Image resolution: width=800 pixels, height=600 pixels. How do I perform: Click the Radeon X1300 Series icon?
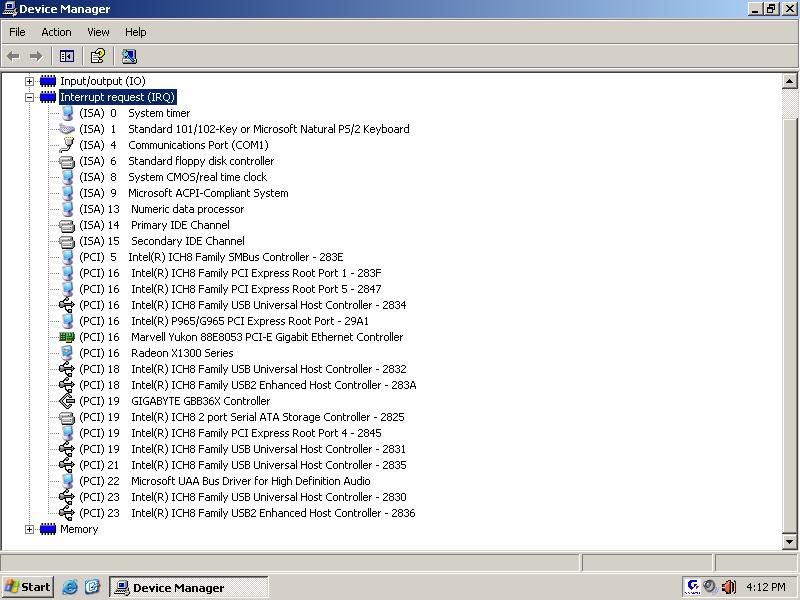[x=67, y=353]
